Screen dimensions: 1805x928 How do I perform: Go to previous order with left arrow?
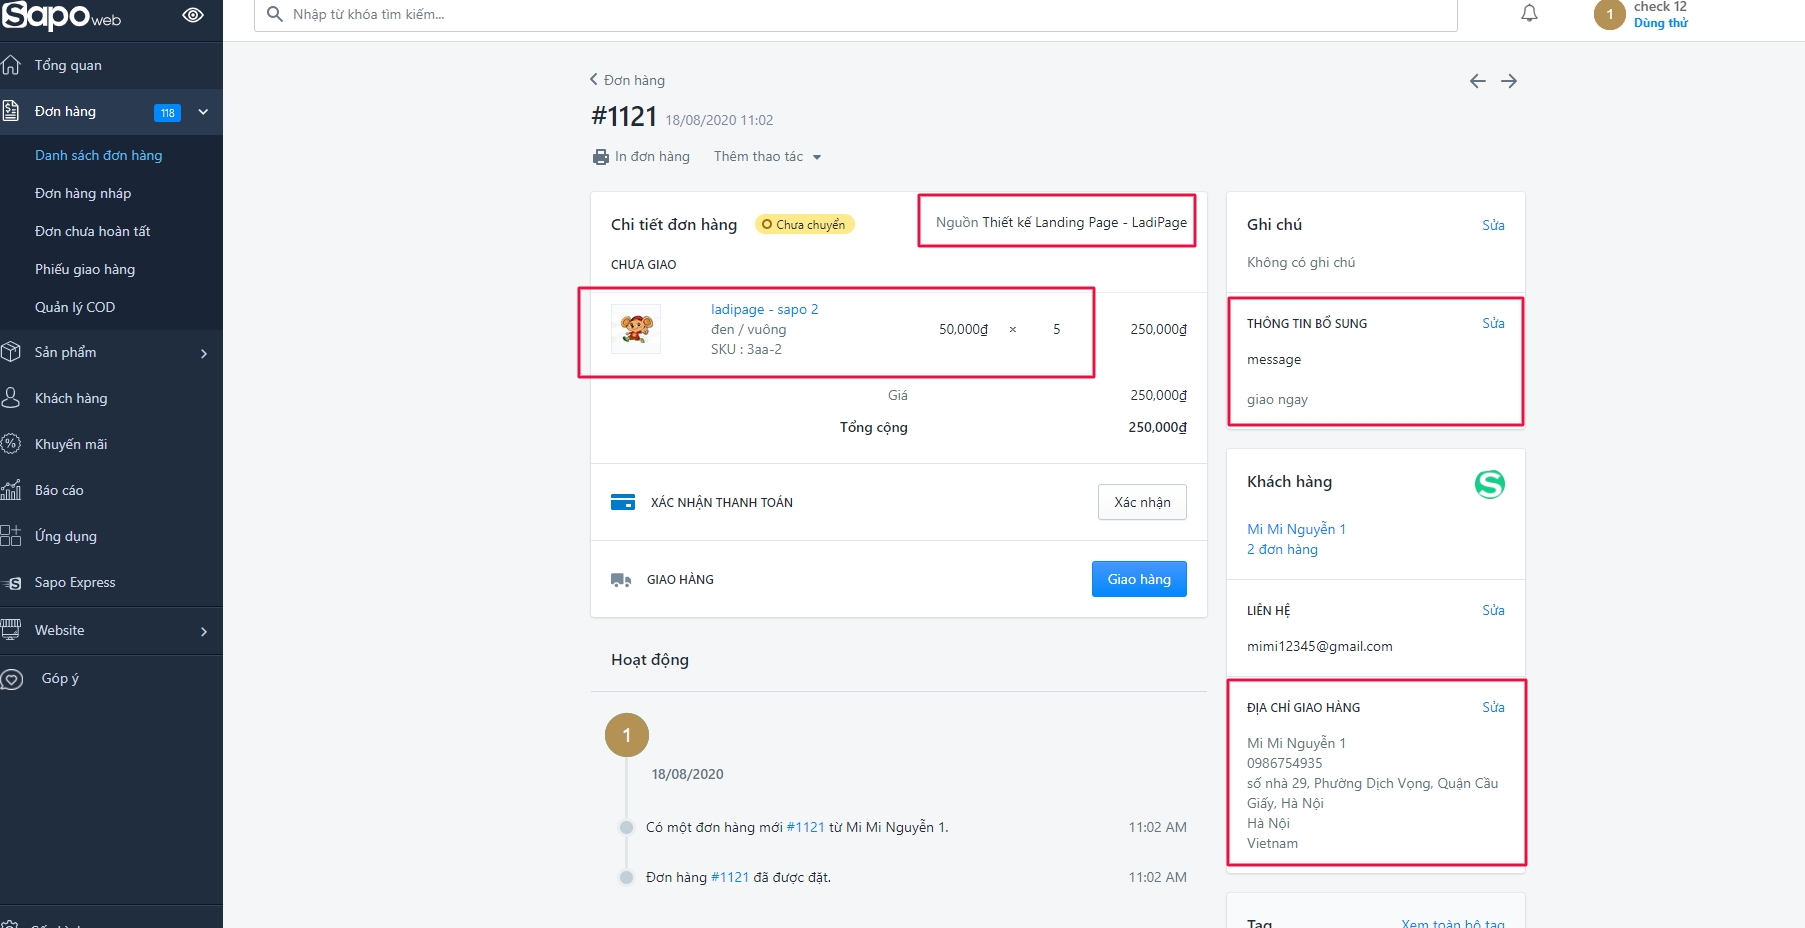pos(1477,81)
